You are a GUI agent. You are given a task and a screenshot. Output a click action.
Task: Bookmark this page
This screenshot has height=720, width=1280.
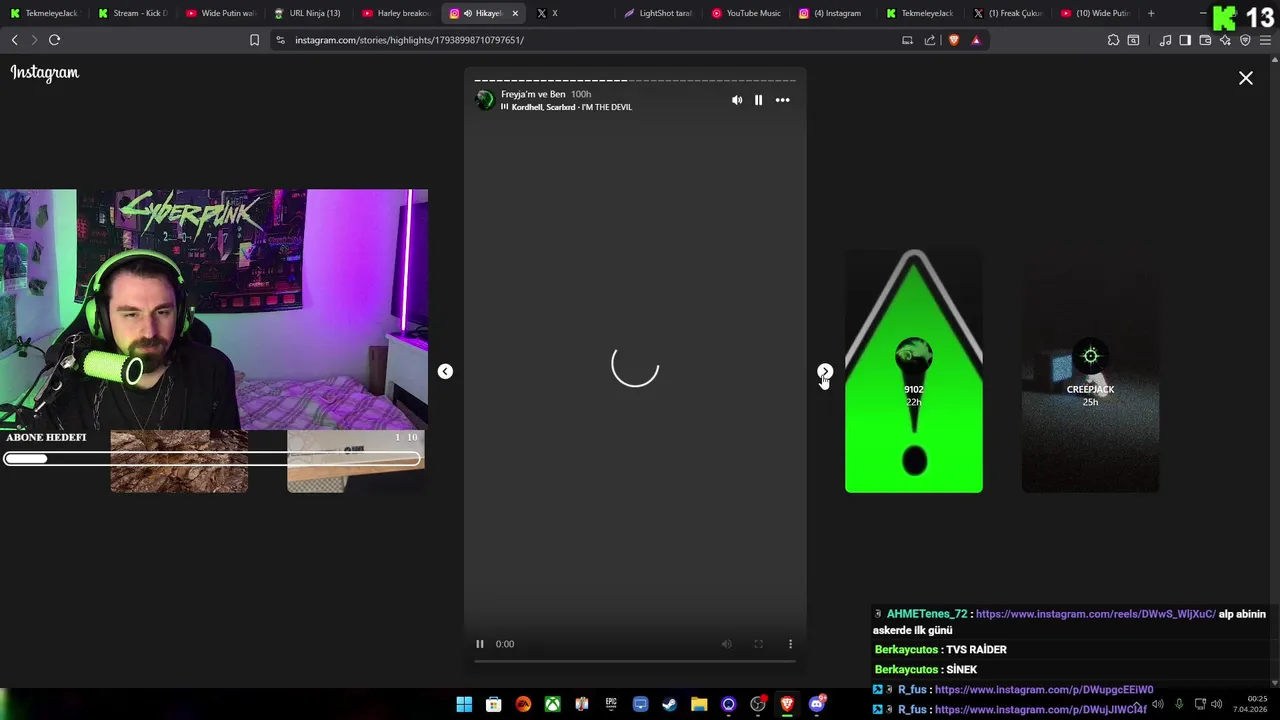[x=254, y=40]
